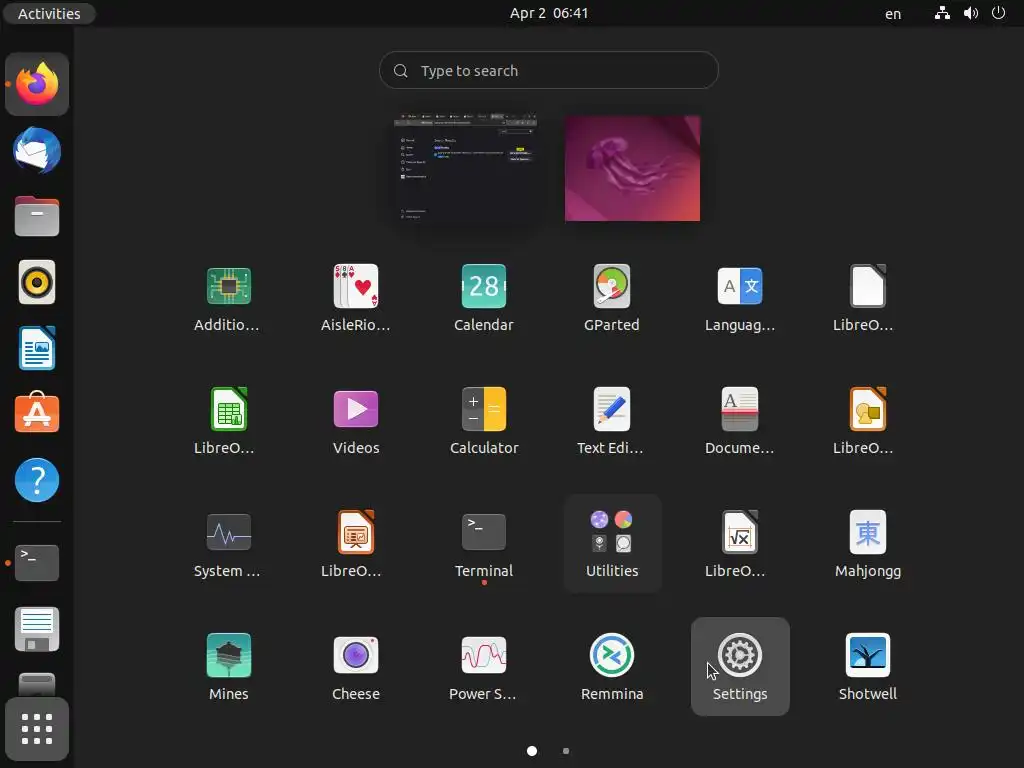Open Text Editor app

(612, 409)
